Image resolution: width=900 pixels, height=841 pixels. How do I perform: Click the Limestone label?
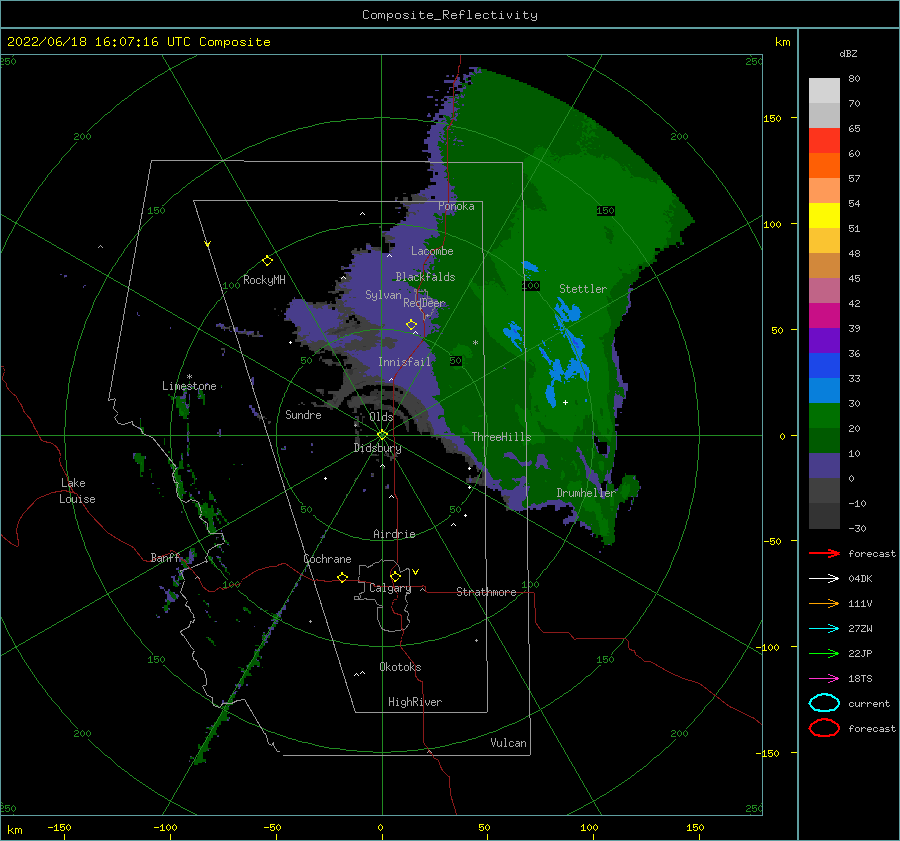click(x=189, y=386)
